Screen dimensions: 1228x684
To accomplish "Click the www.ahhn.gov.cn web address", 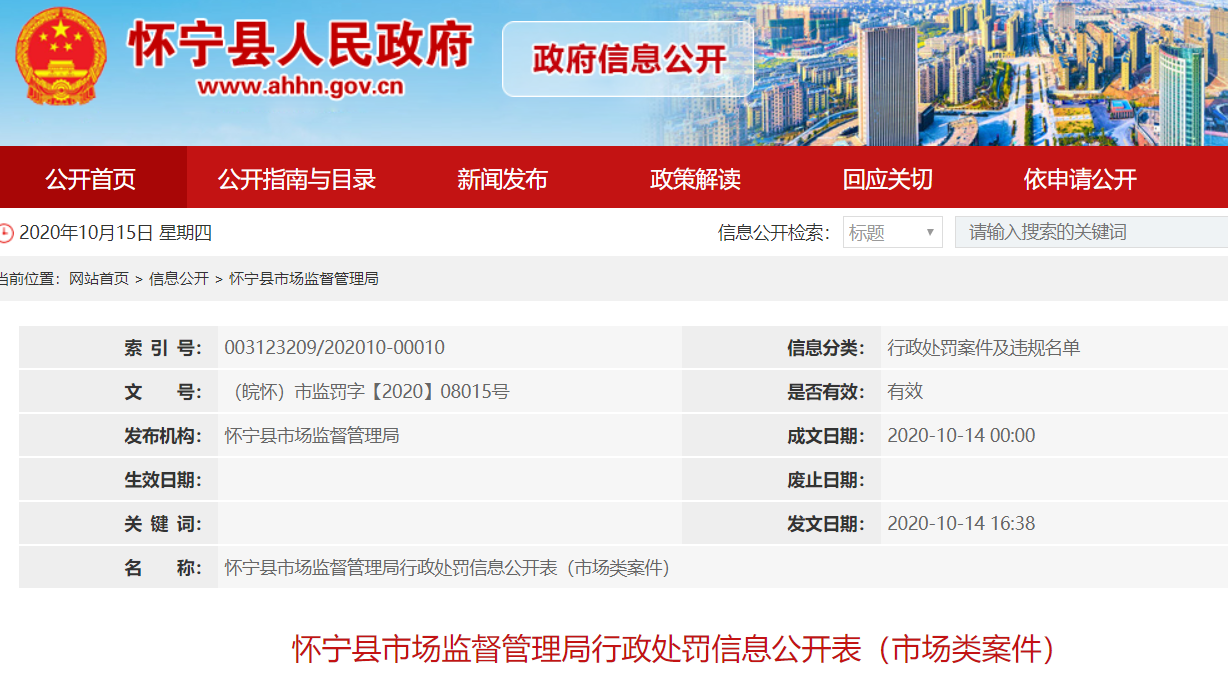I will coord(301,86).
